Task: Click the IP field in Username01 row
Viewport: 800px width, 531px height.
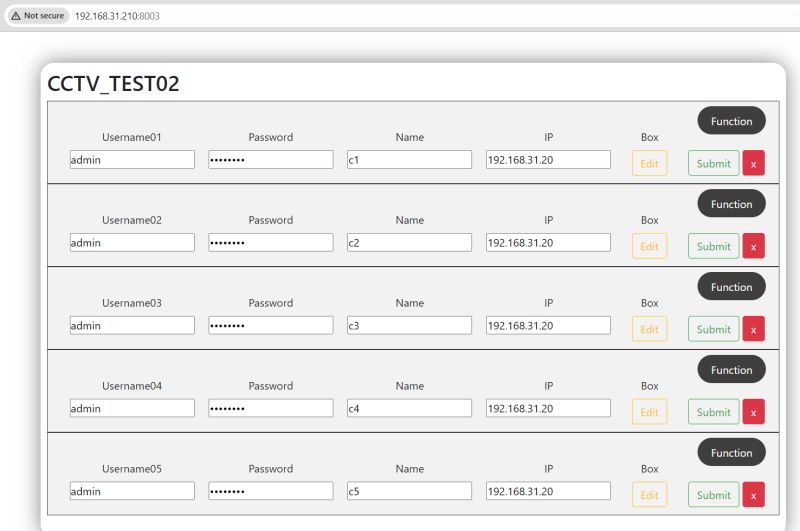Action: tap(548, 159)
